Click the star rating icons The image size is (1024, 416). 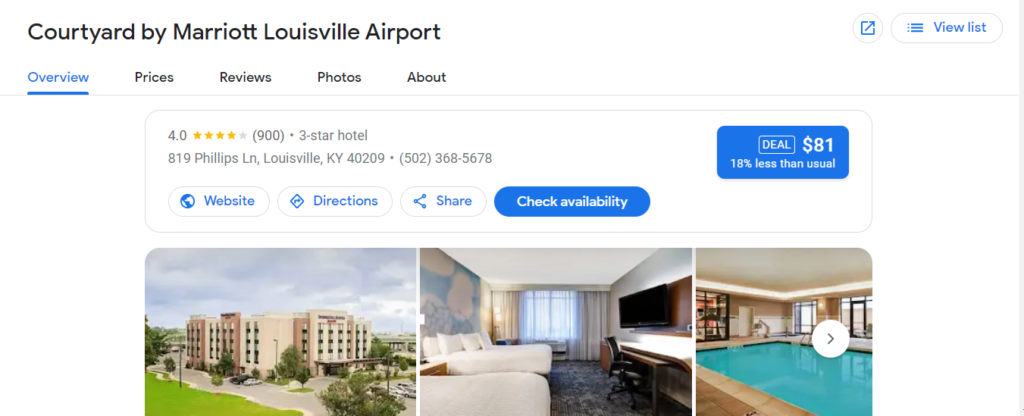click(220, 136)
